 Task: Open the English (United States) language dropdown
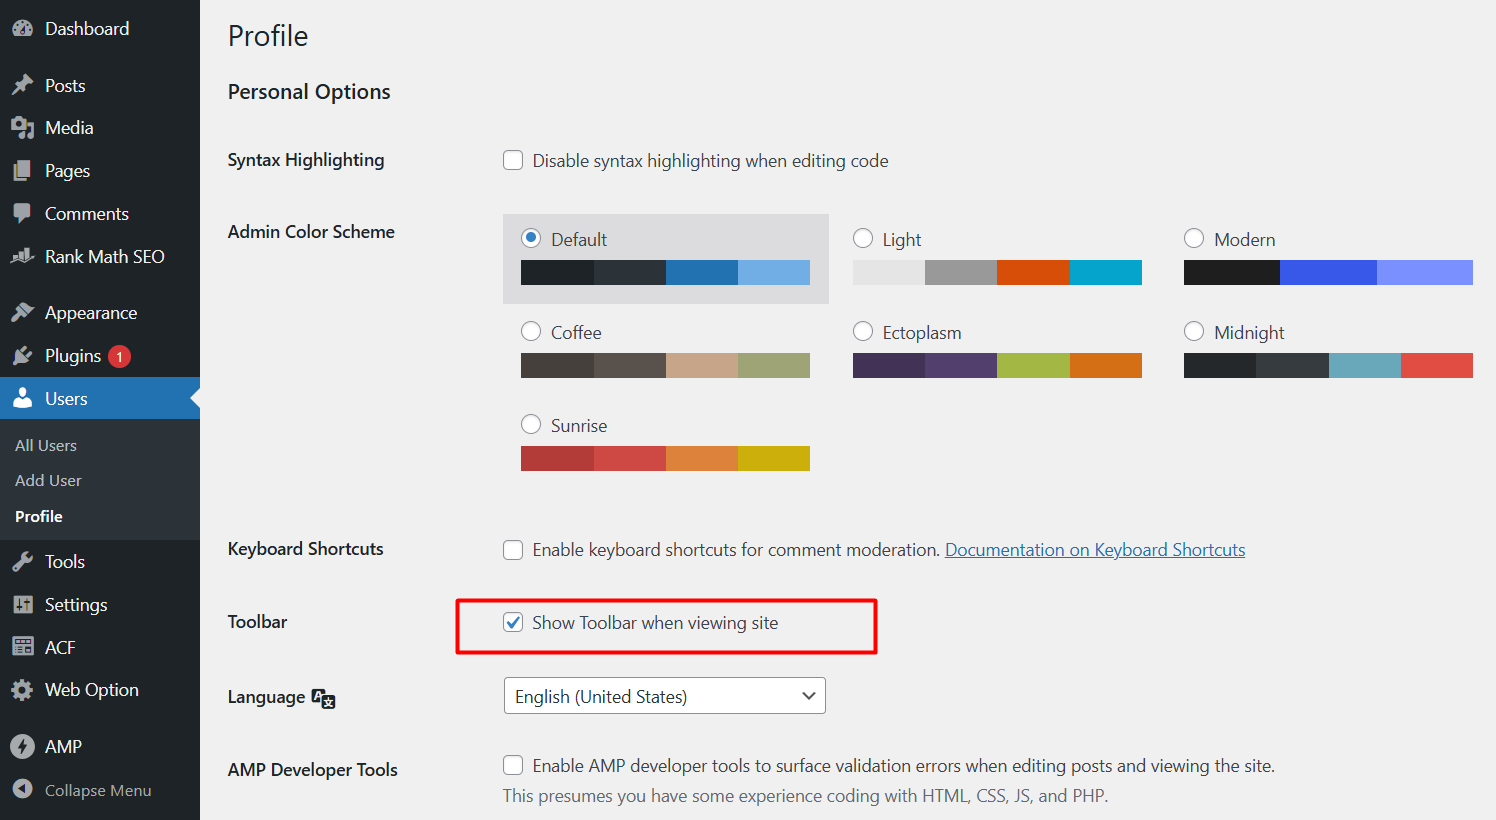click(665, 696)
